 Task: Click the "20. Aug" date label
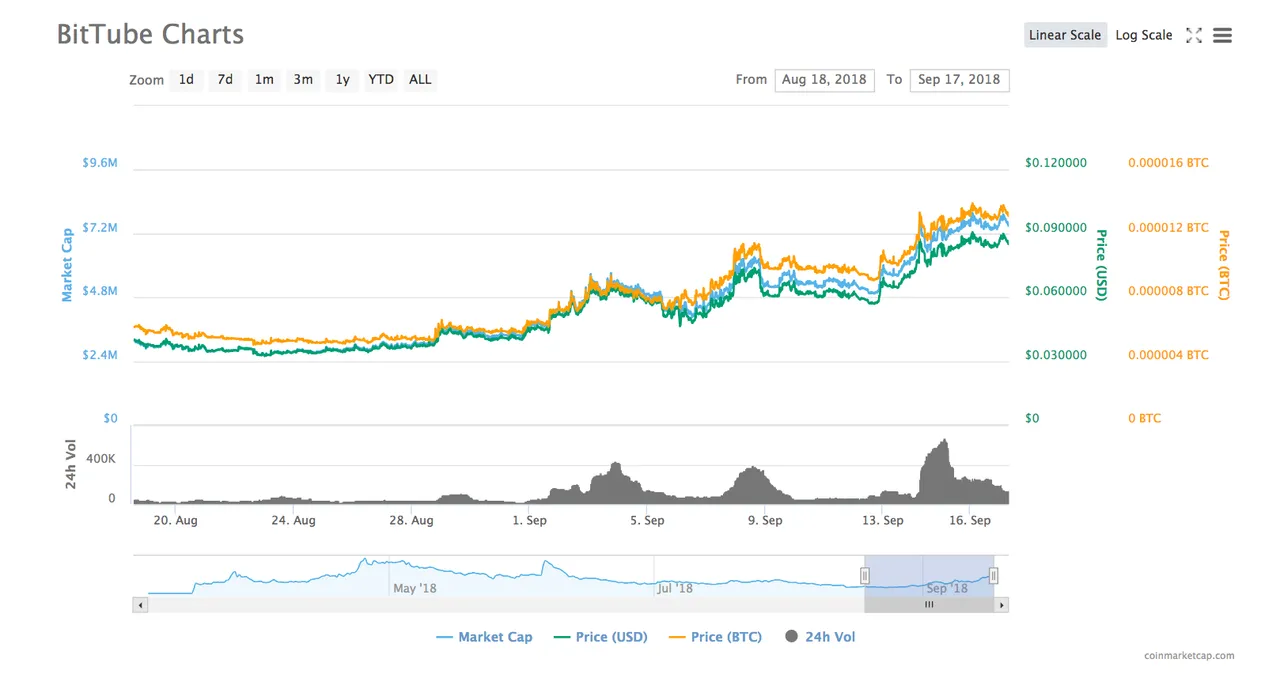pyautogui.click(x=174, y=520)
